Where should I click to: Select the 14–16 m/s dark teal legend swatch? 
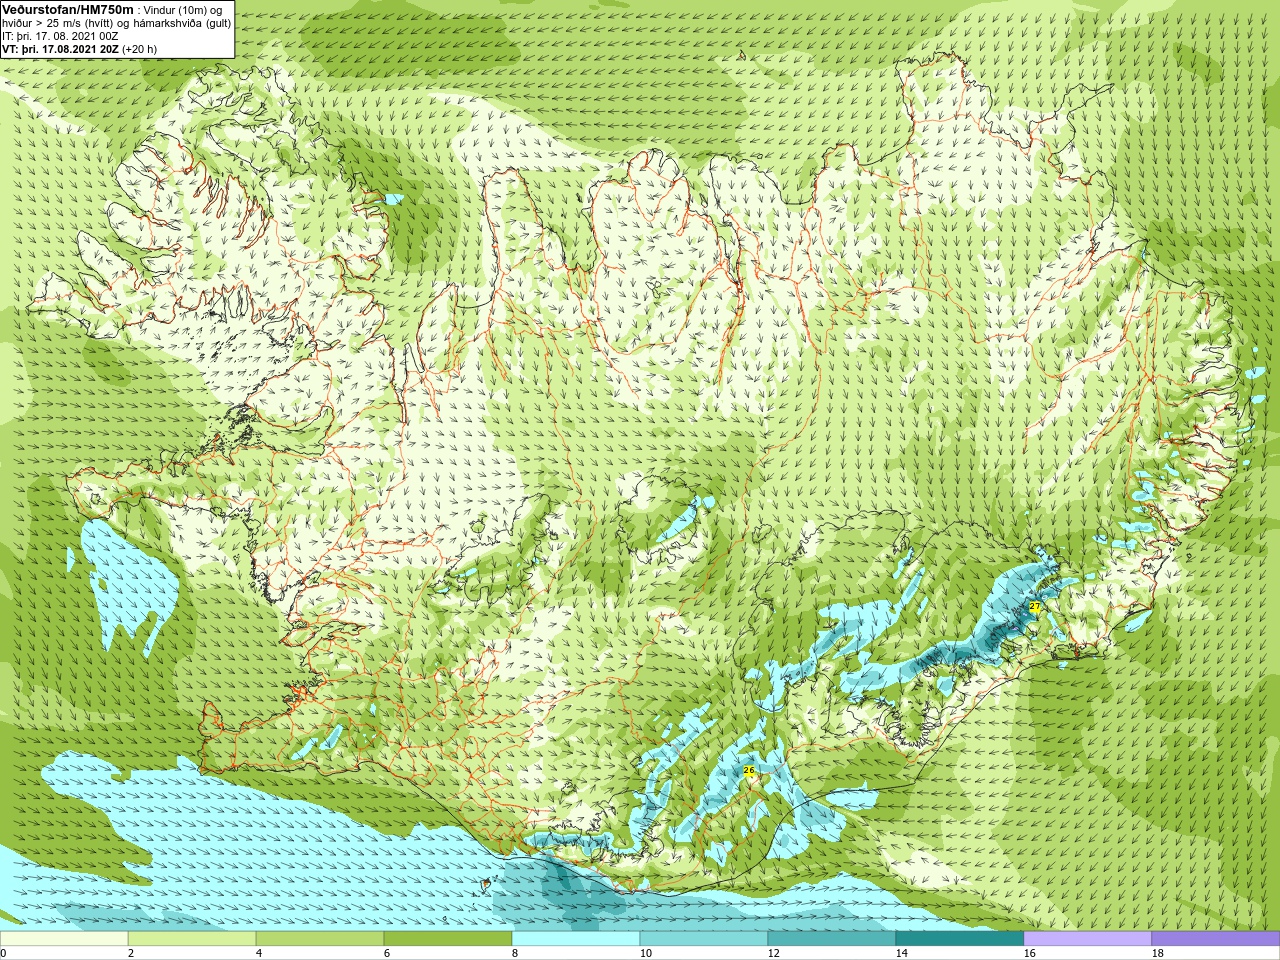[960, 939]
